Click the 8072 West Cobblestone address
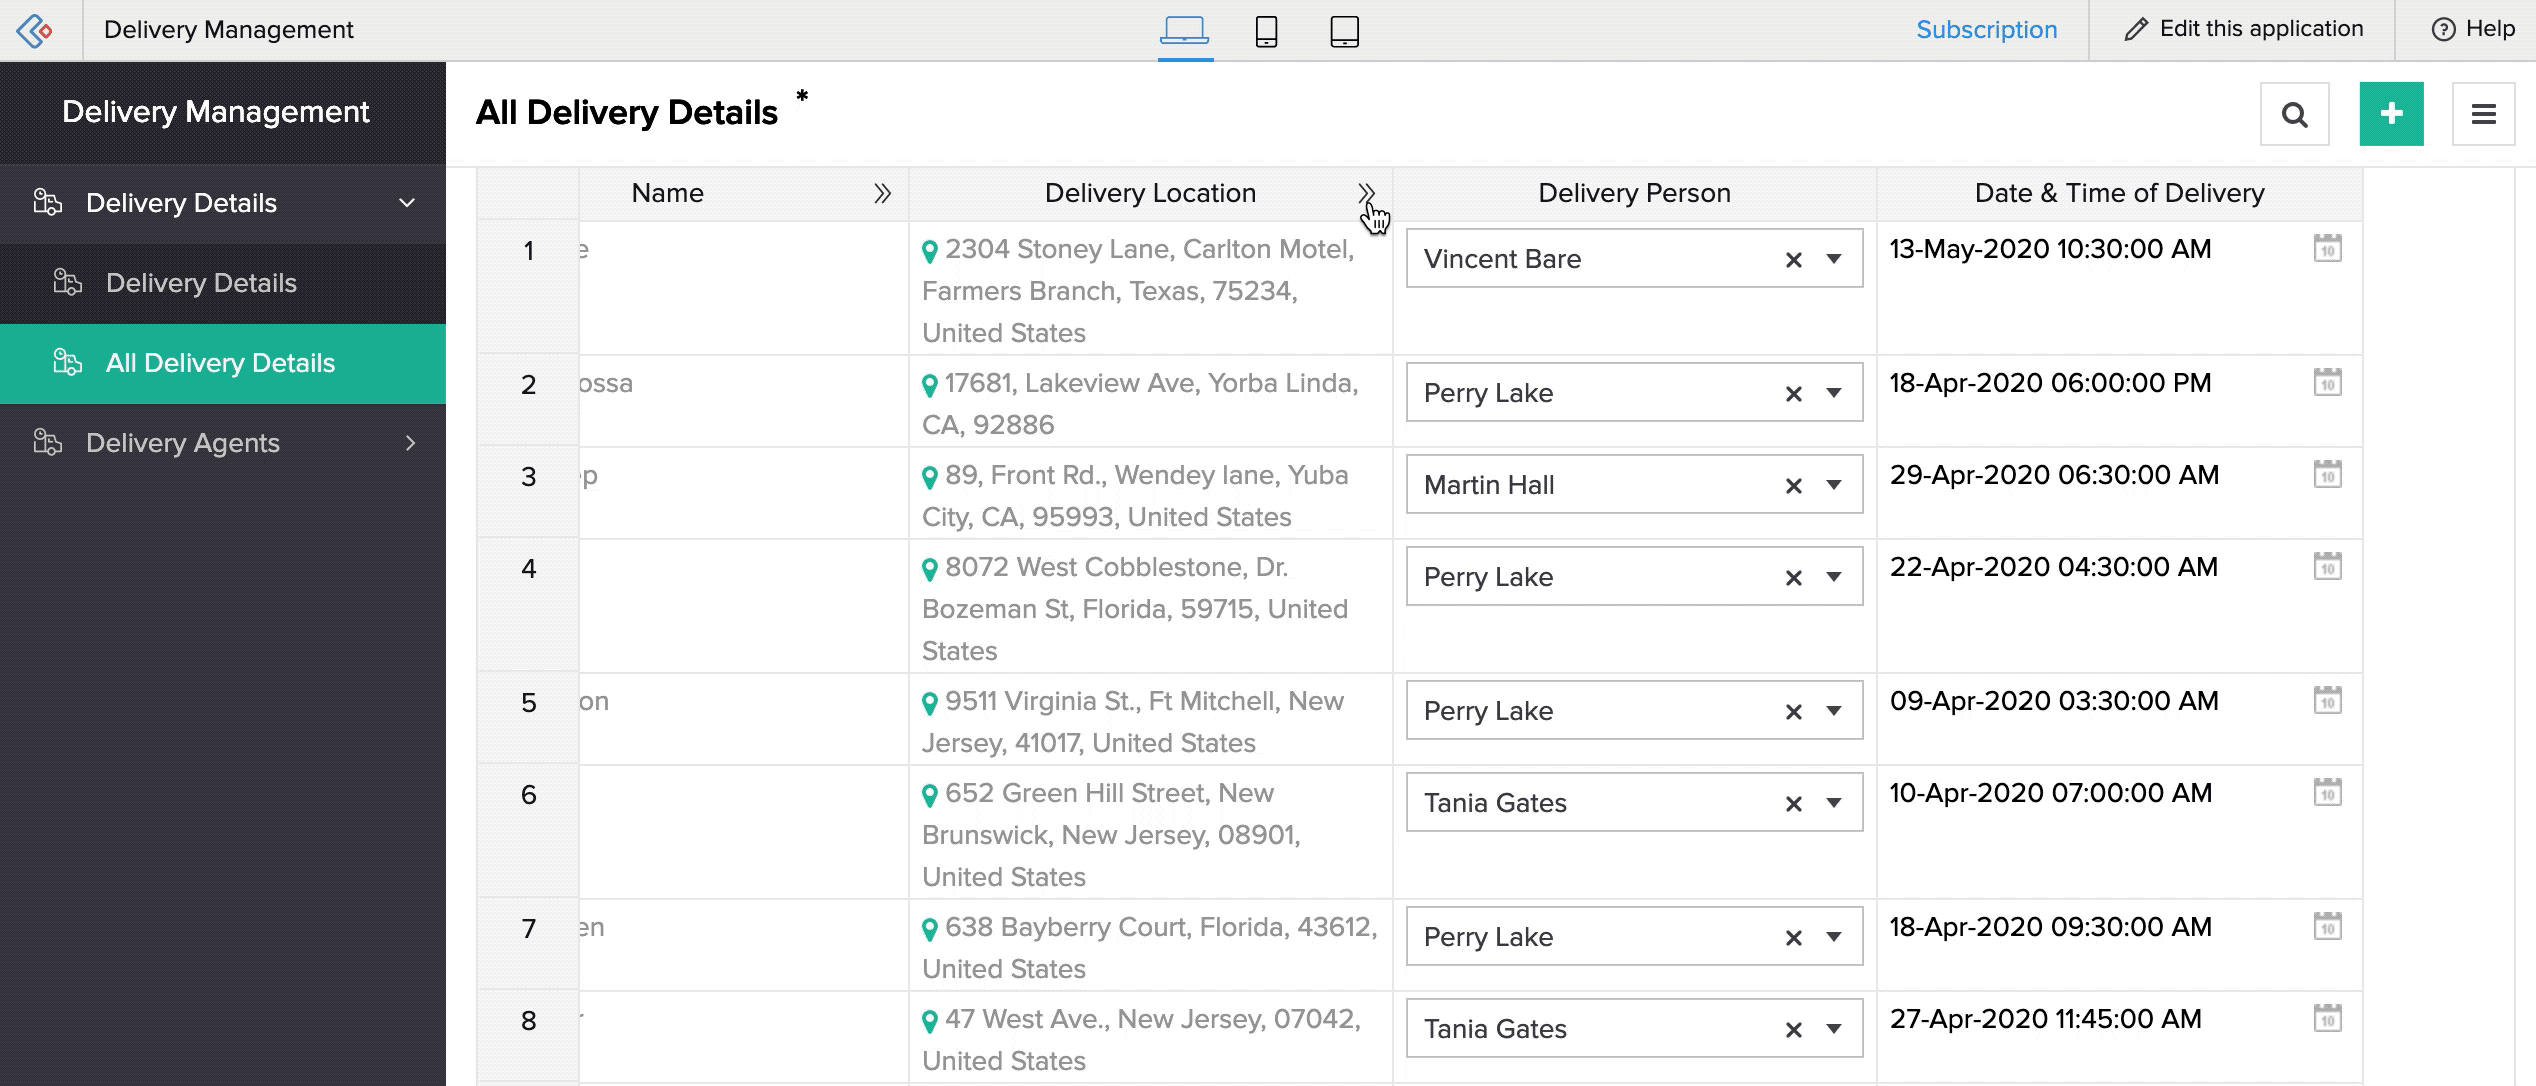The width and height of the screenshot is (2536, 1086). pyautogui.click(x=1136, y=609)
